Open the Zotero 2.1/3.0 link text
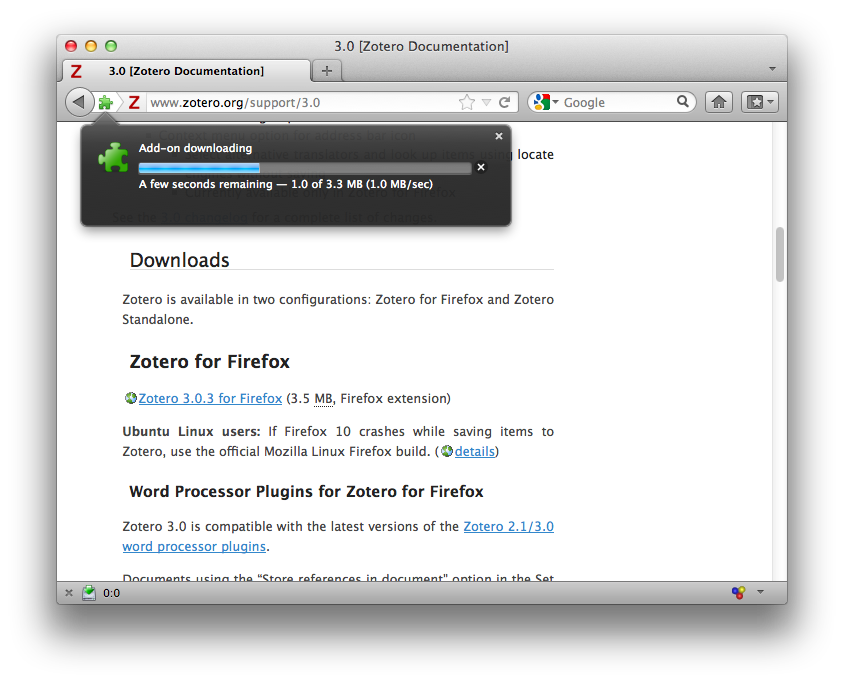The image size is (844, 683). (x=509, y=526)
